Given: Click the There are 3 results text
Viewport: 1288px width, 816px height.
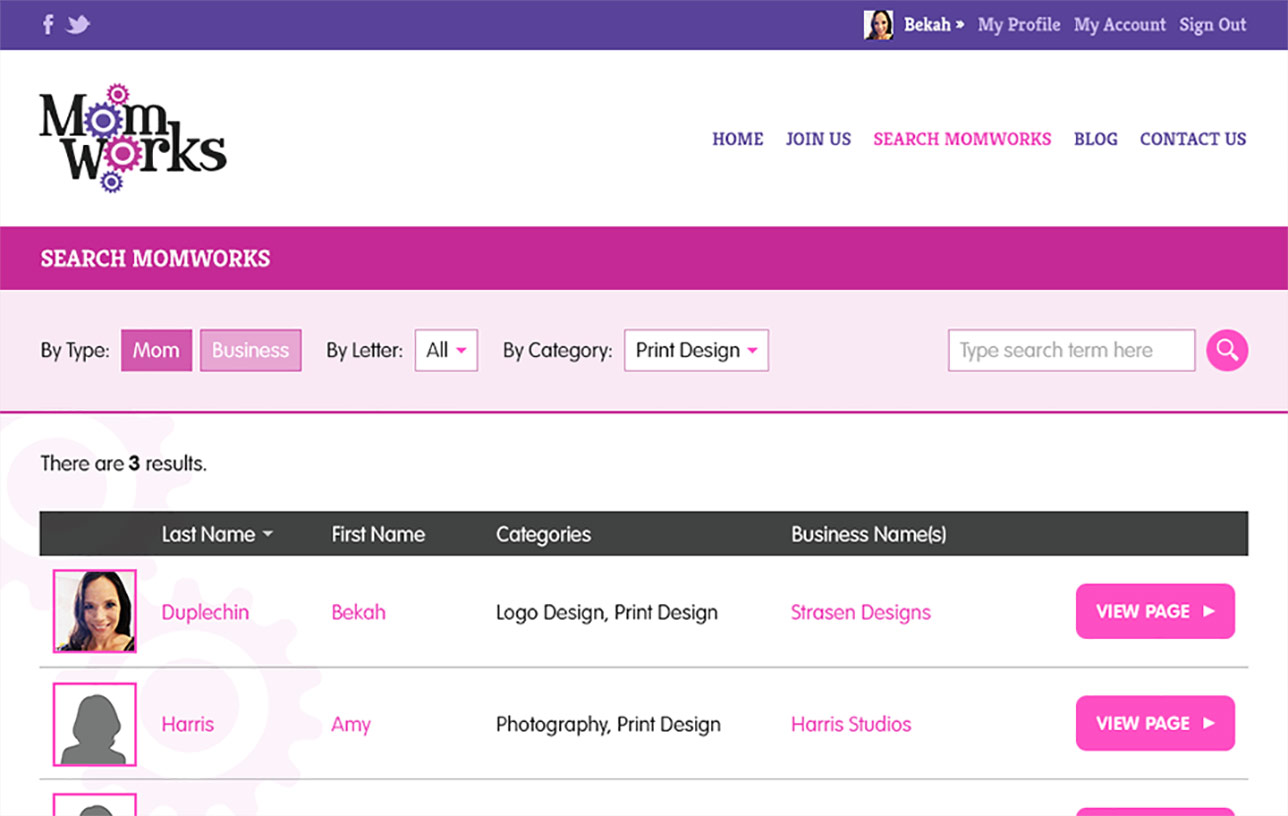Looking at the screenshot, I should click(124, 464).
